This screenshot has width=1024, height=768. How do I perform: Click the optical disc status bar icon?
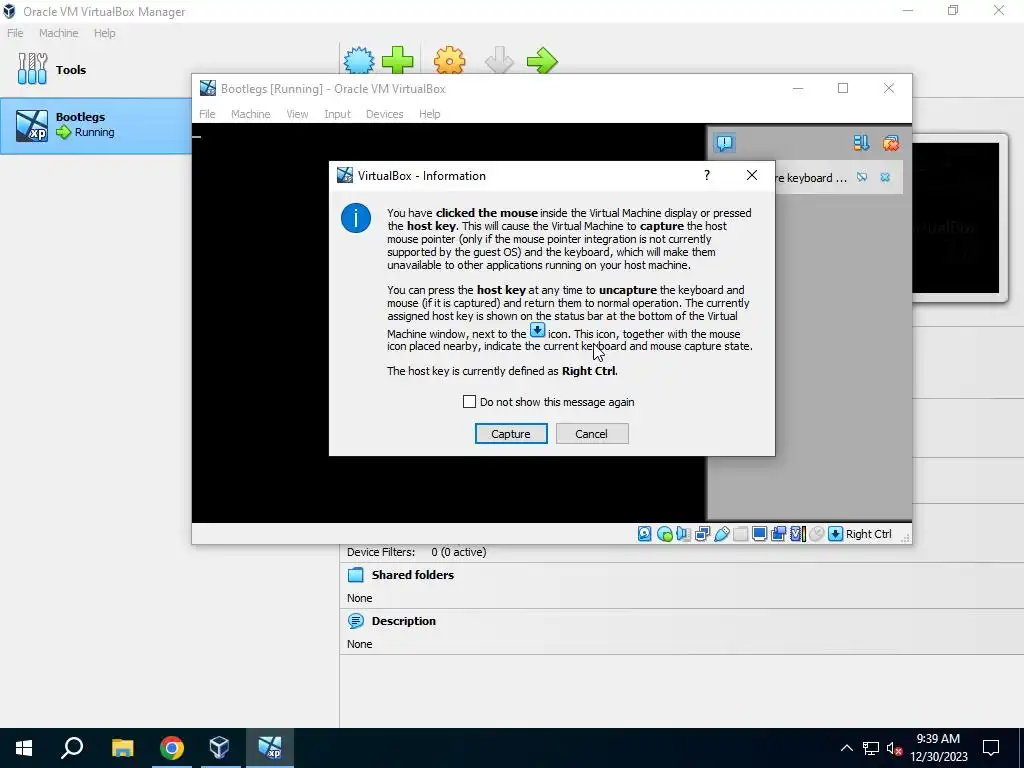click(x=664, y=534)
